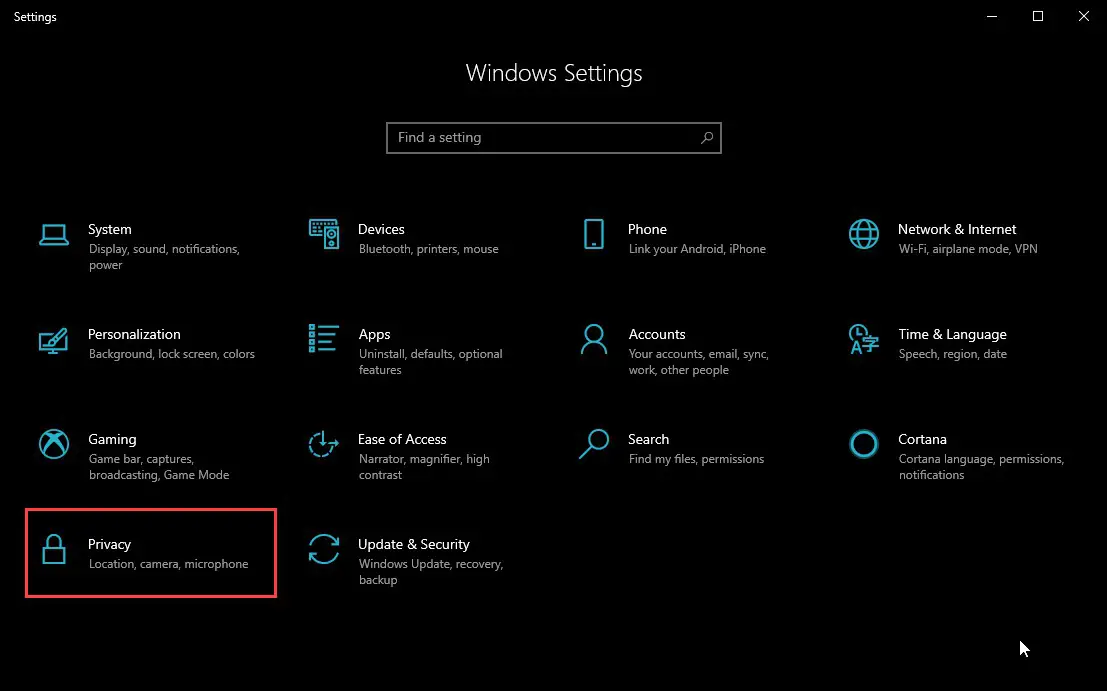Click the Settings label in title bar
The image size is (1107, 691).
point(34,16)
